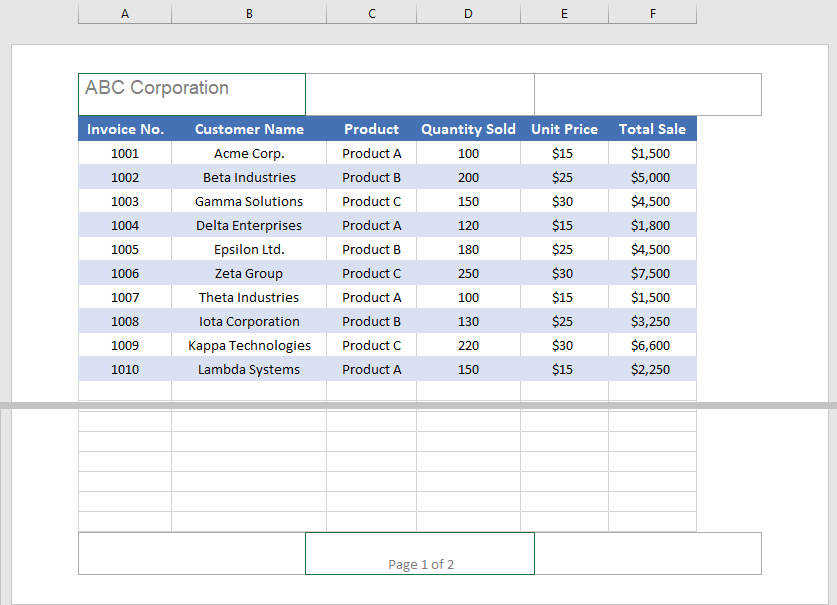Select column A header

(x=125, y=14)
